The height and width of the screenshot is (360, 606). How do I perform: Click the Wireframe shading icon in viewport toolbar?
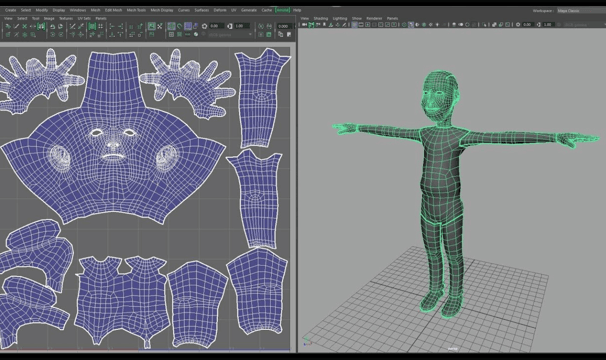tap(404, 24)
